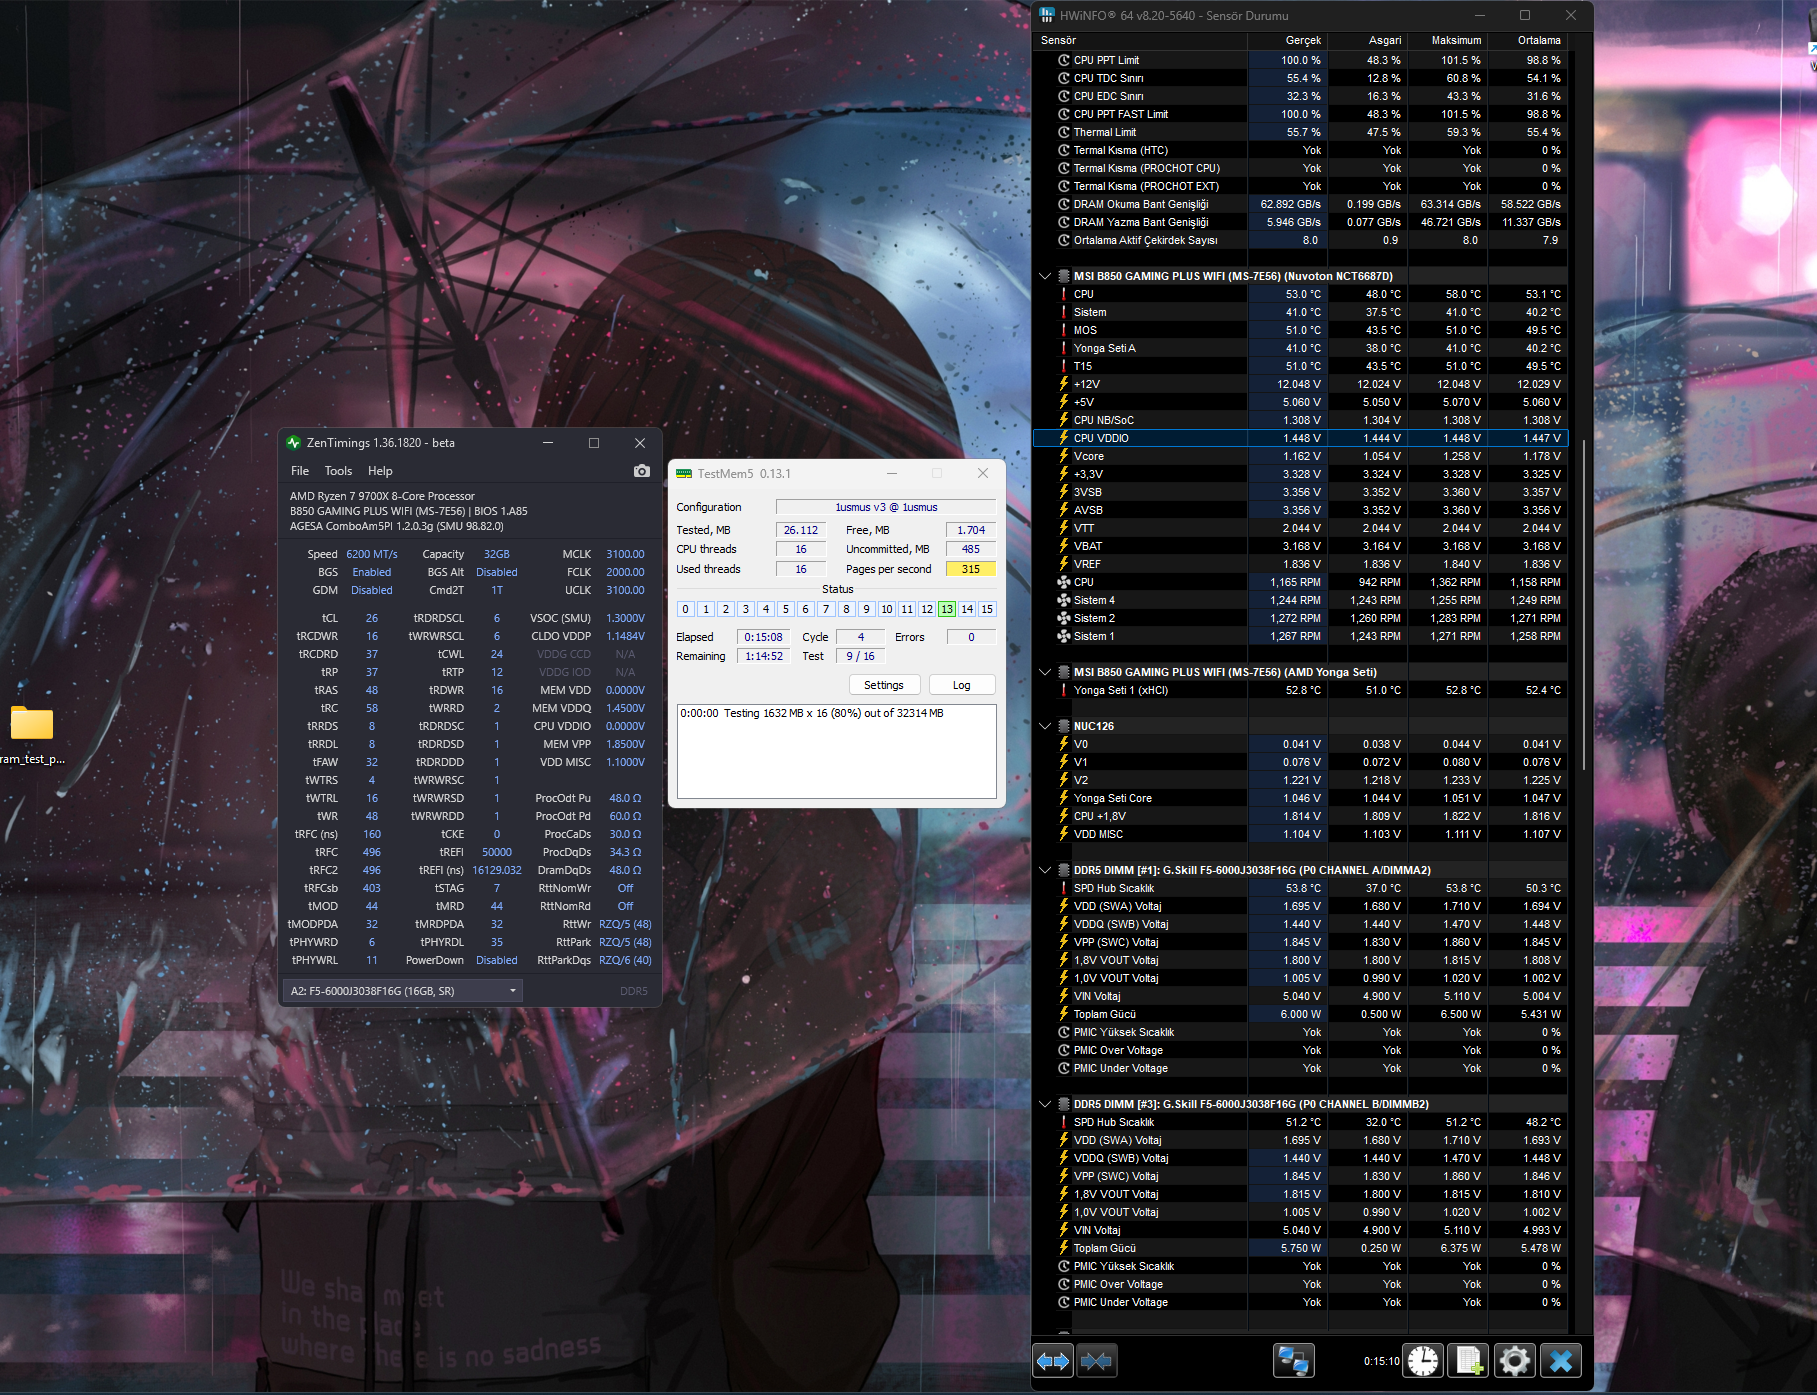Click the 1usmus v3 configuration field
Screen dimensions: 1817x1395
886,507
